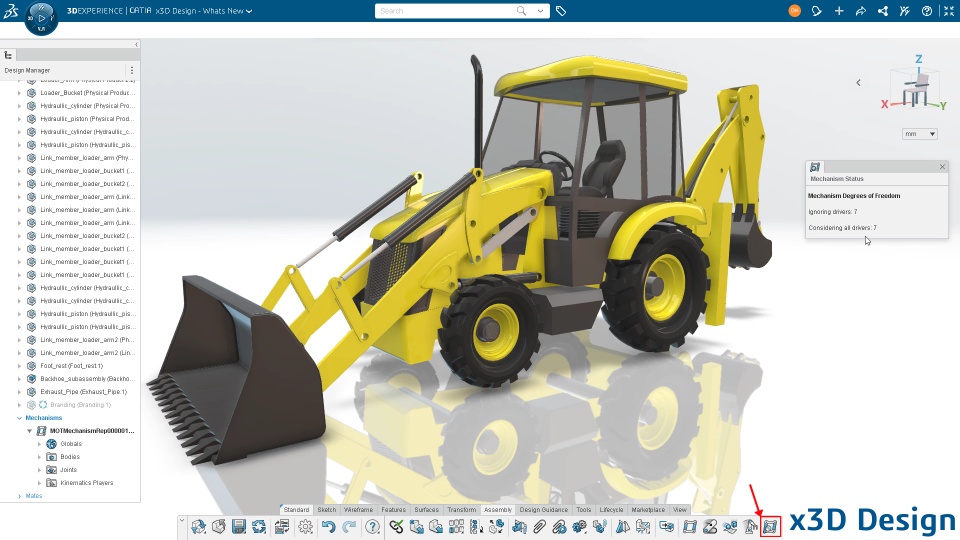The height and width of the screenshot is (540, 960).
Task: Open Design Manager three-dot options menu
Action: [x=132, y=70]
